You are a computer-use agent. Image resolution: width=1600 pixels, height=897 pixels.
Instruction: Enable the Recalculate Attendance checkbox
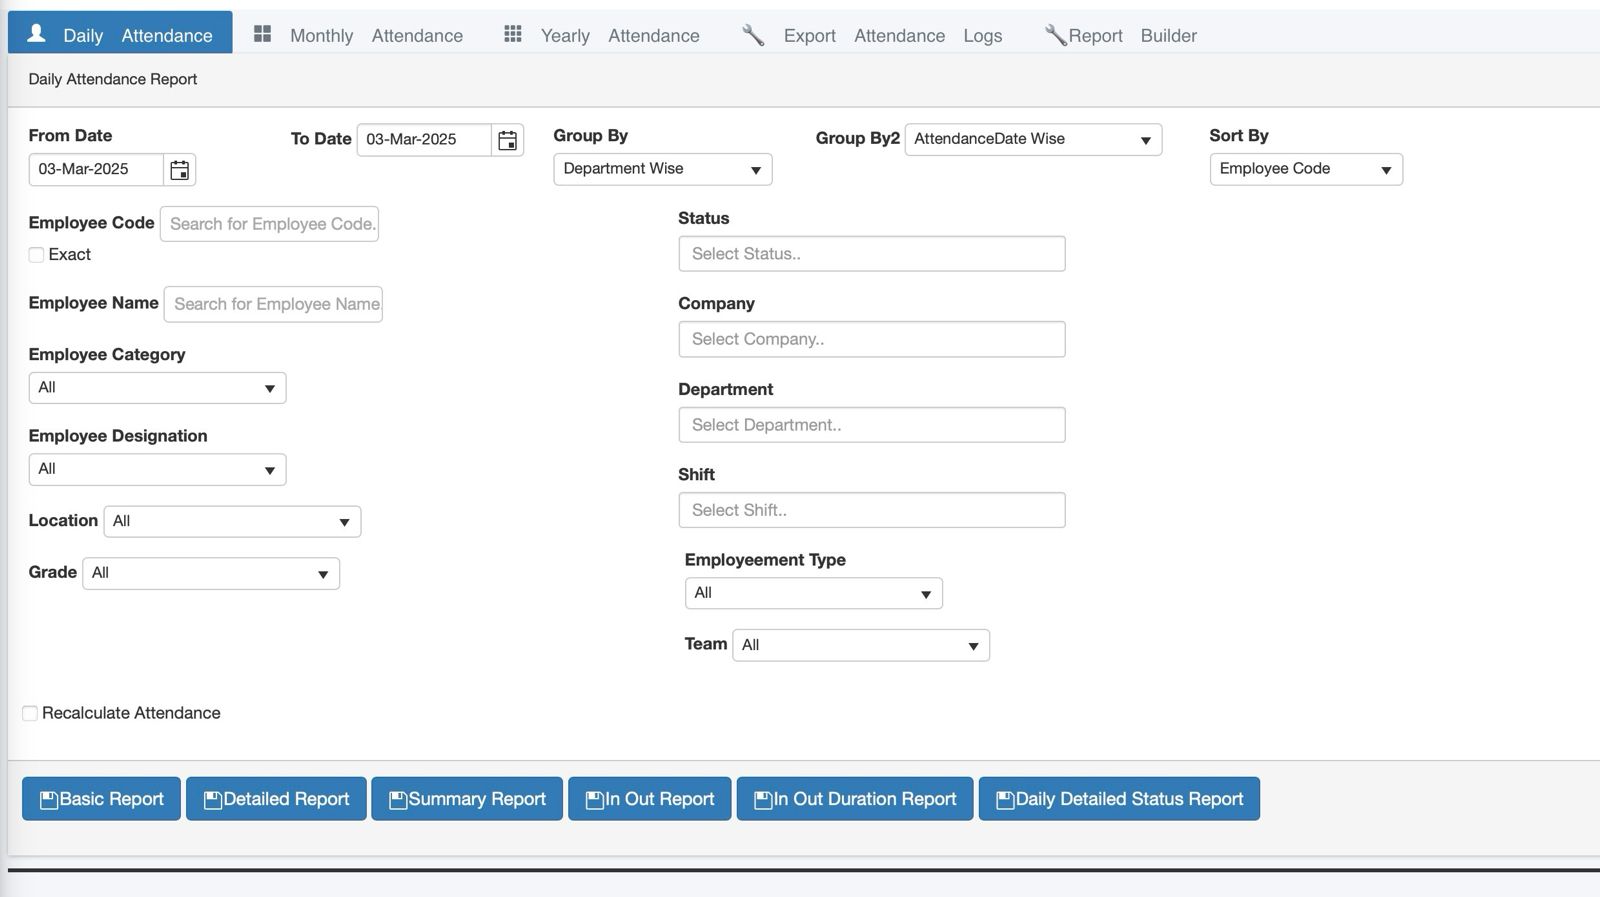[30, 713]
